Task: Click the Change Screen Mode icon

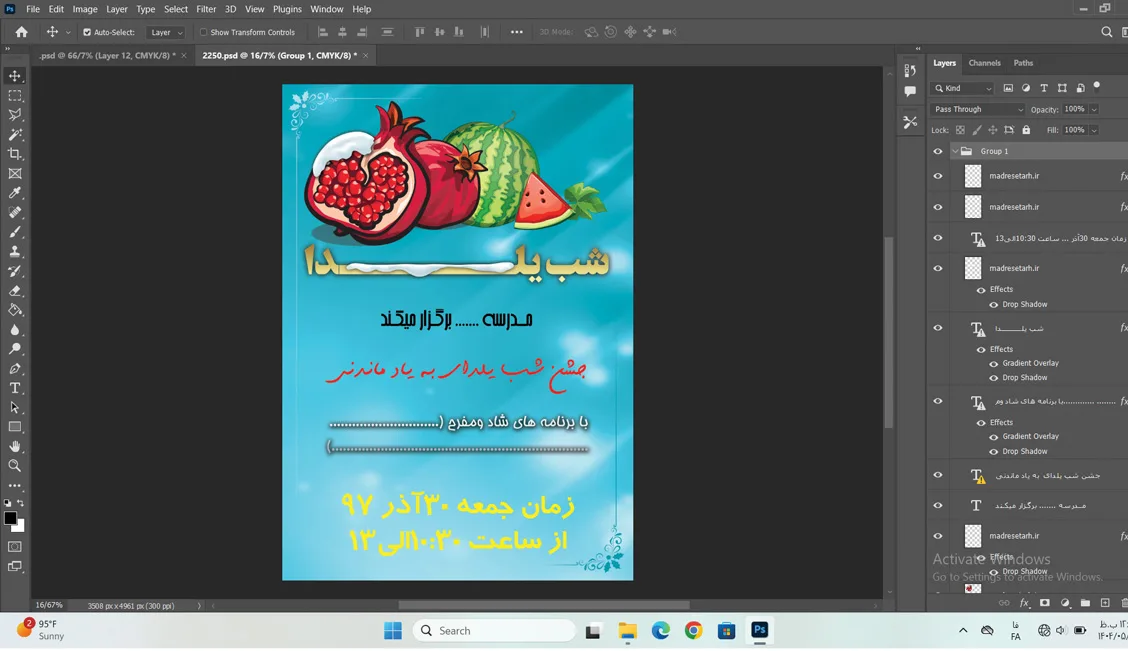Action: pyautogui.click(x=14, y=567)
